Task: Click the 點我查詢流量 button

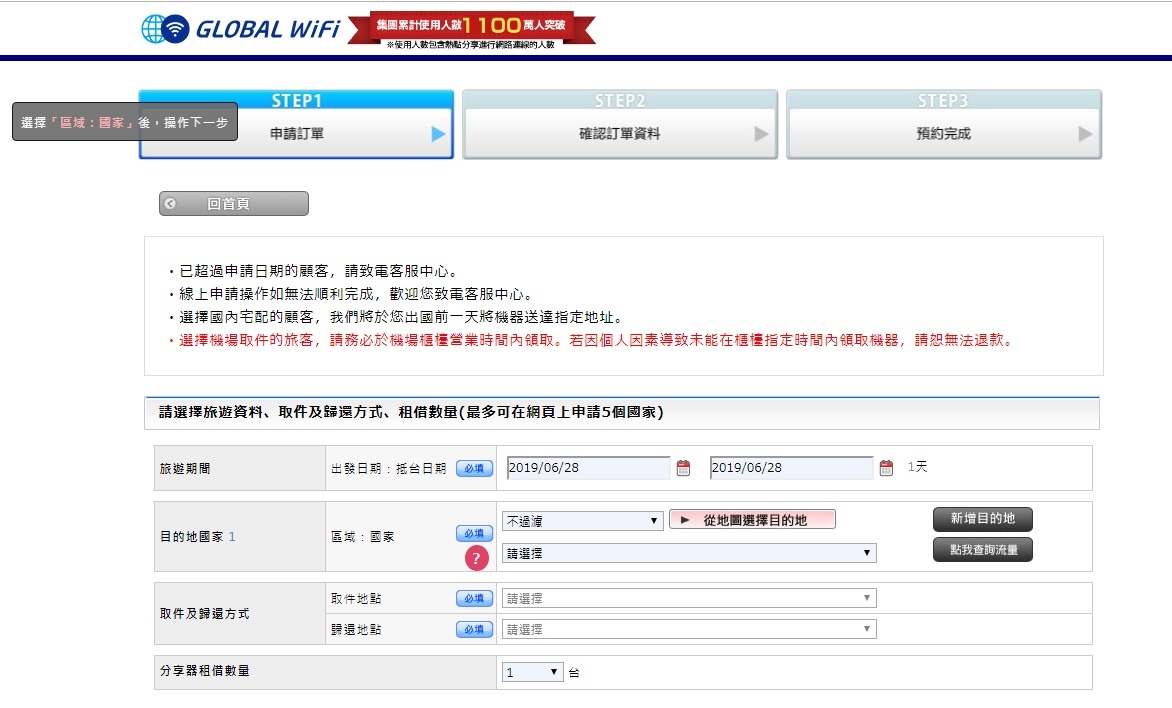Action: [x=983, y=550]
